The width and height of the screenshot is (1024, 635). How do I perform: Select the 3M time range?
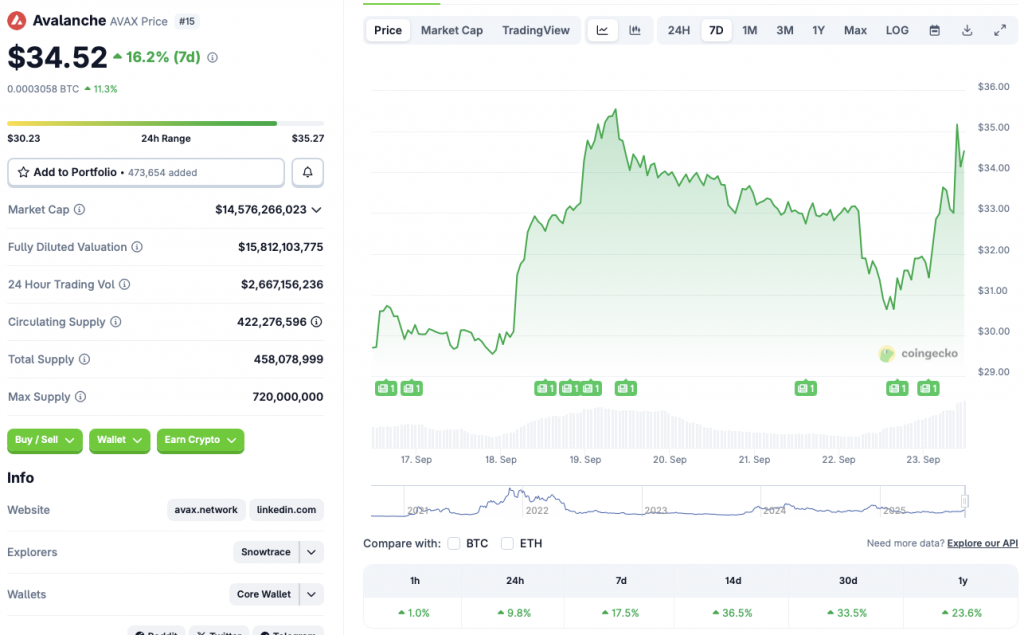point(784,30)
